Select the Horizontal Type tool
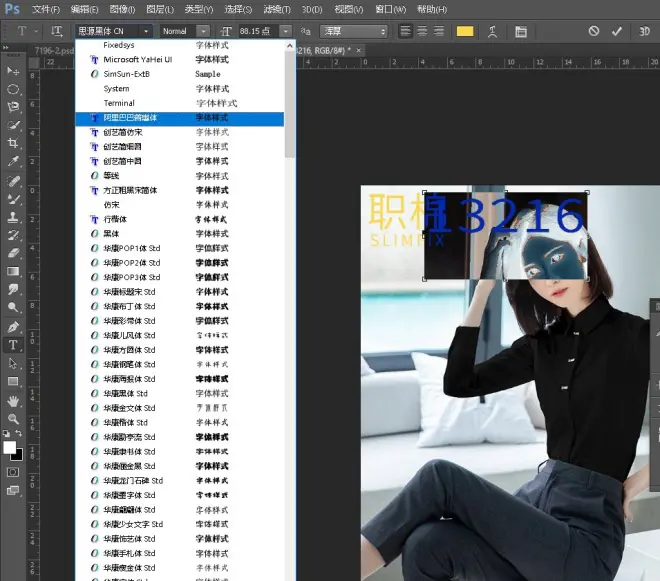Viewport: 660px width, 581px height. point(13,345)
